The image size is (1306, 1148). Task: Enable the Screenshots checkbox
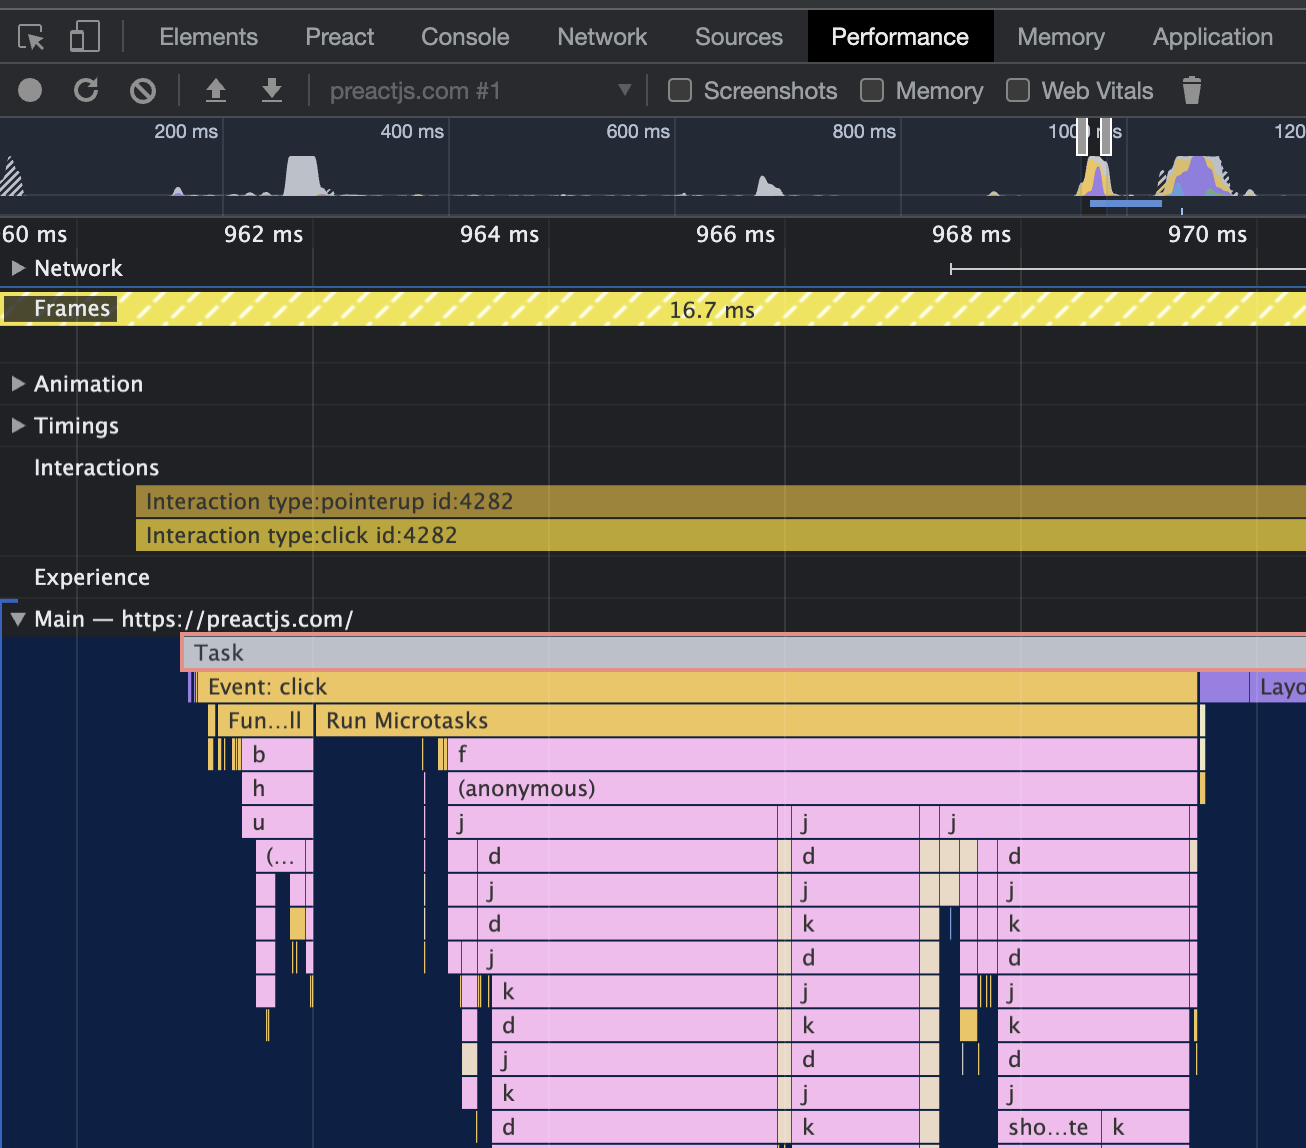679,90
